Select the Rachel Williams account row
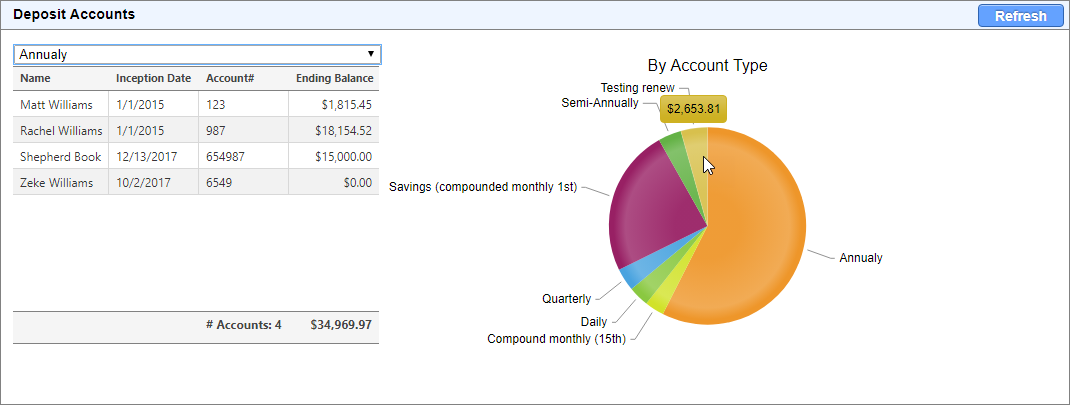 point(61,130)
